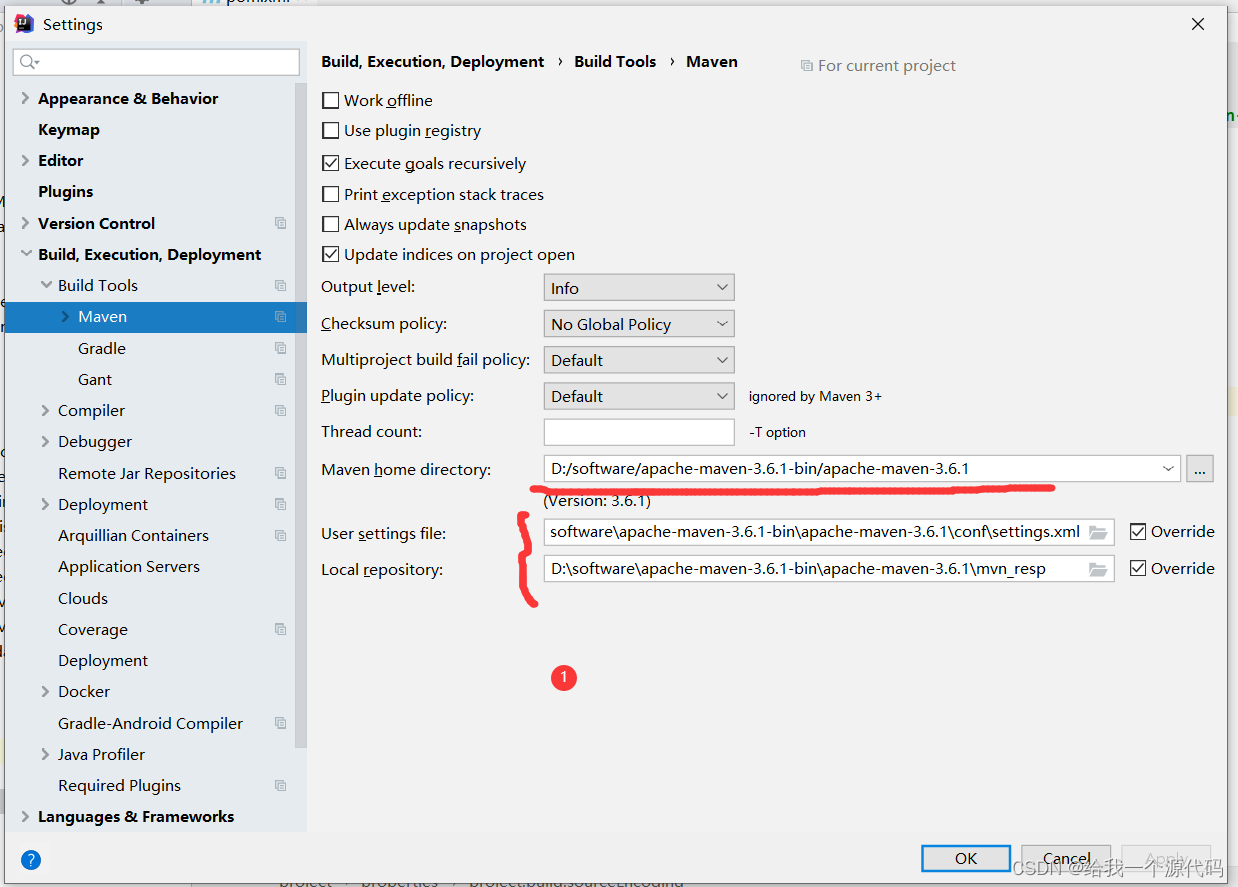Click the project-level icon beside Build Tools

(280, 285)
